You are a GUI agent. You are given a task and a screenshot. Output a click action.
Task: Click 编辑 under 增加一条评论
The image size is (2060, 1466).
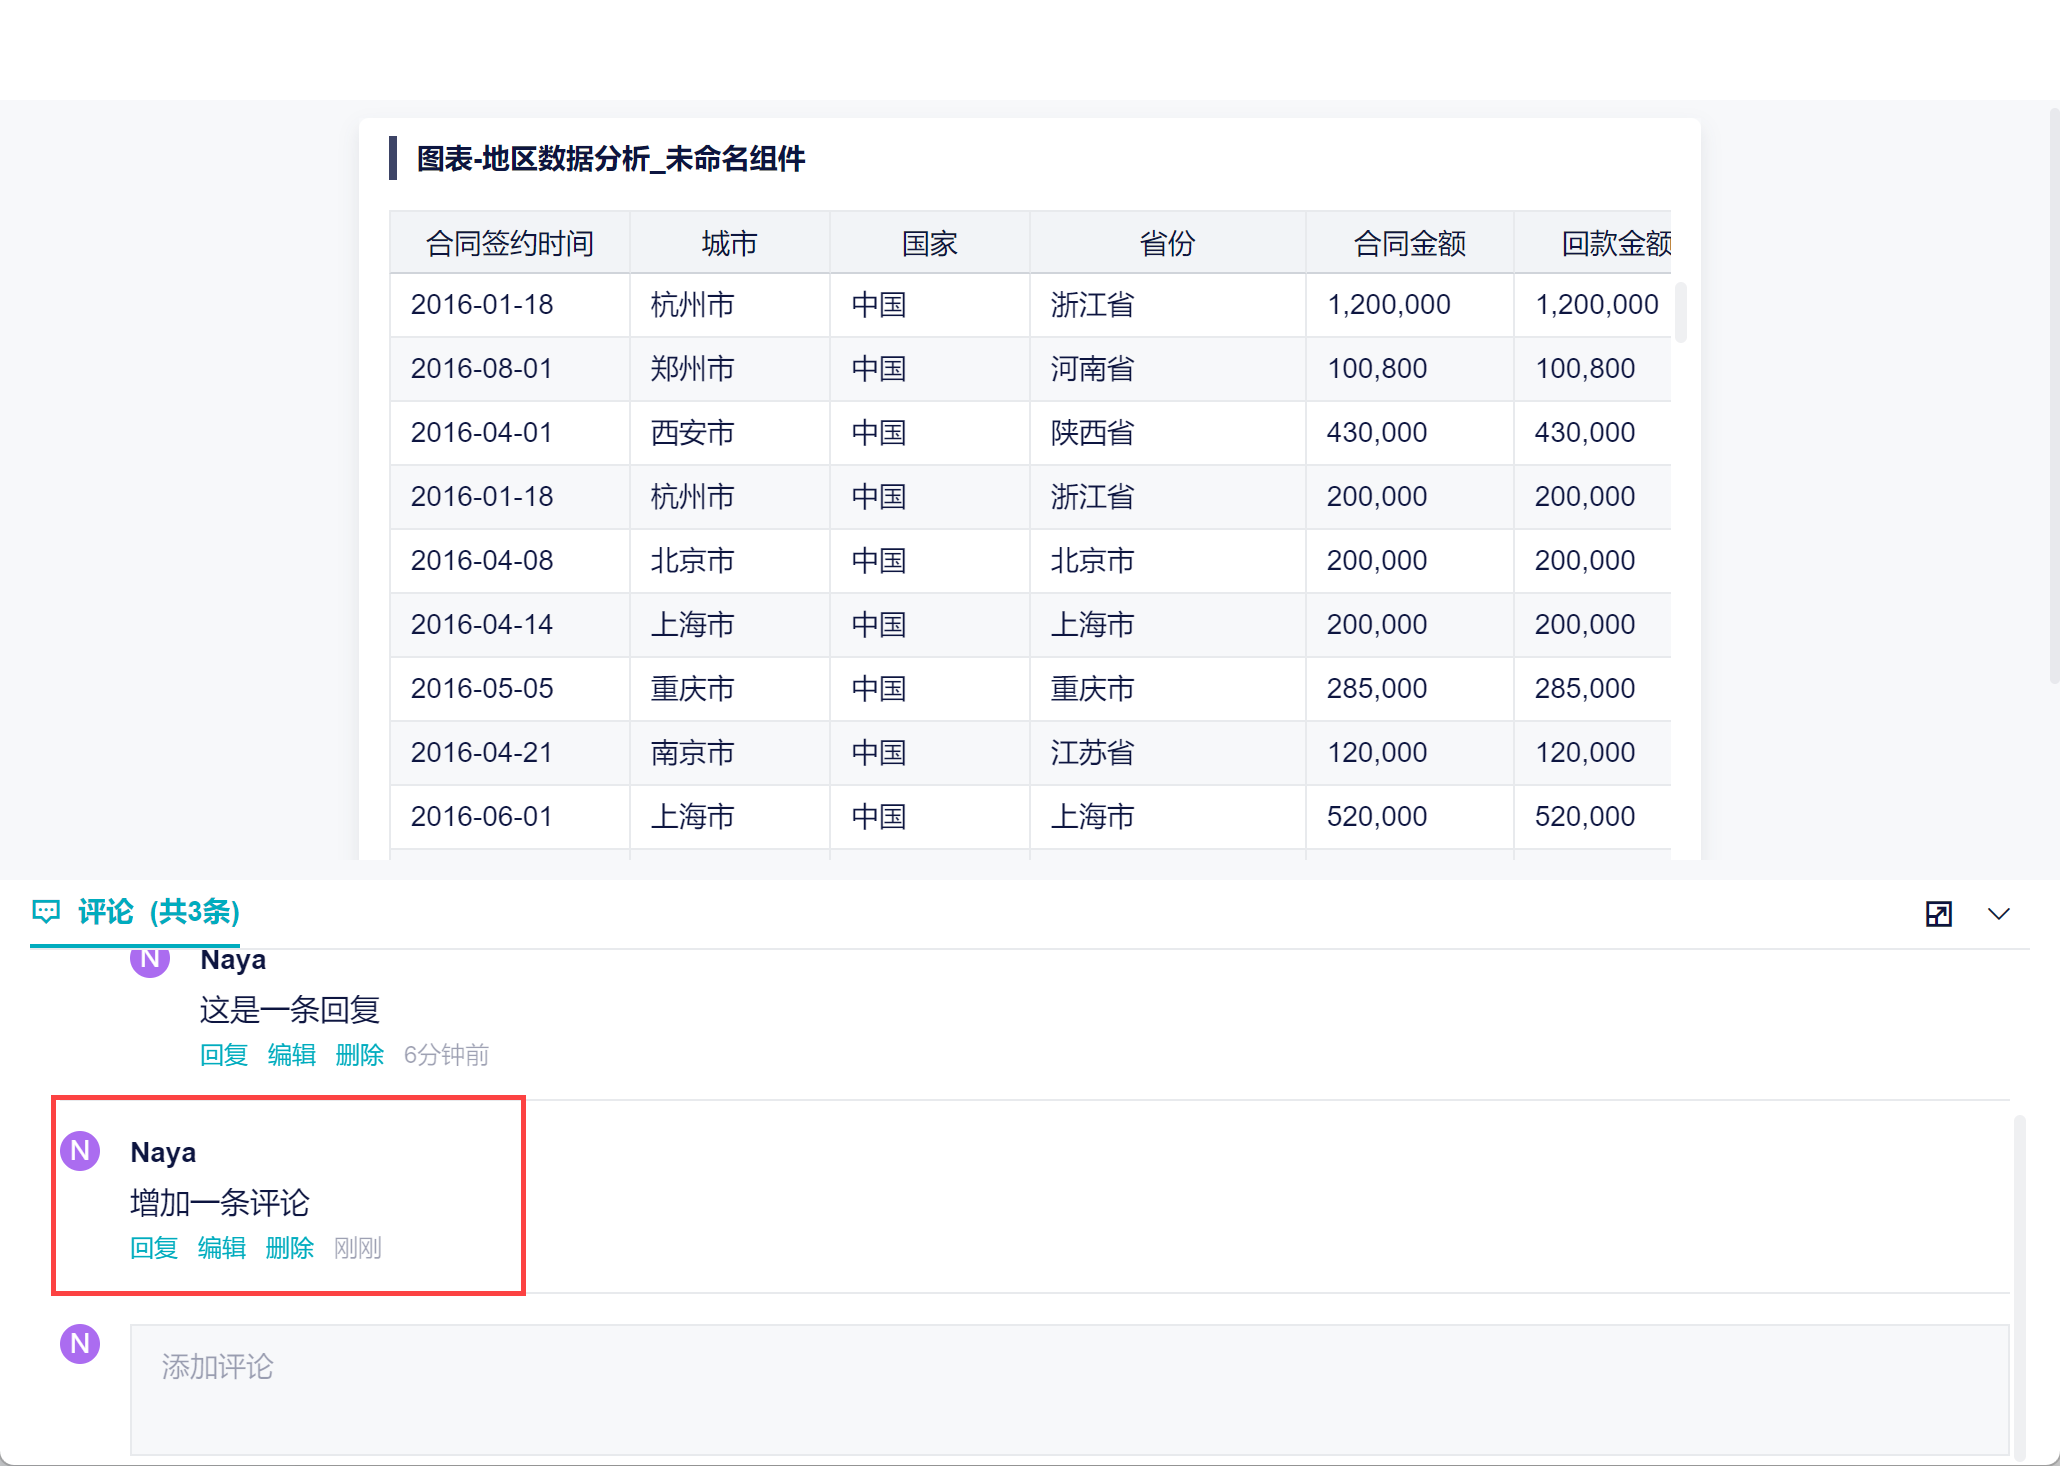point(222,1248)
